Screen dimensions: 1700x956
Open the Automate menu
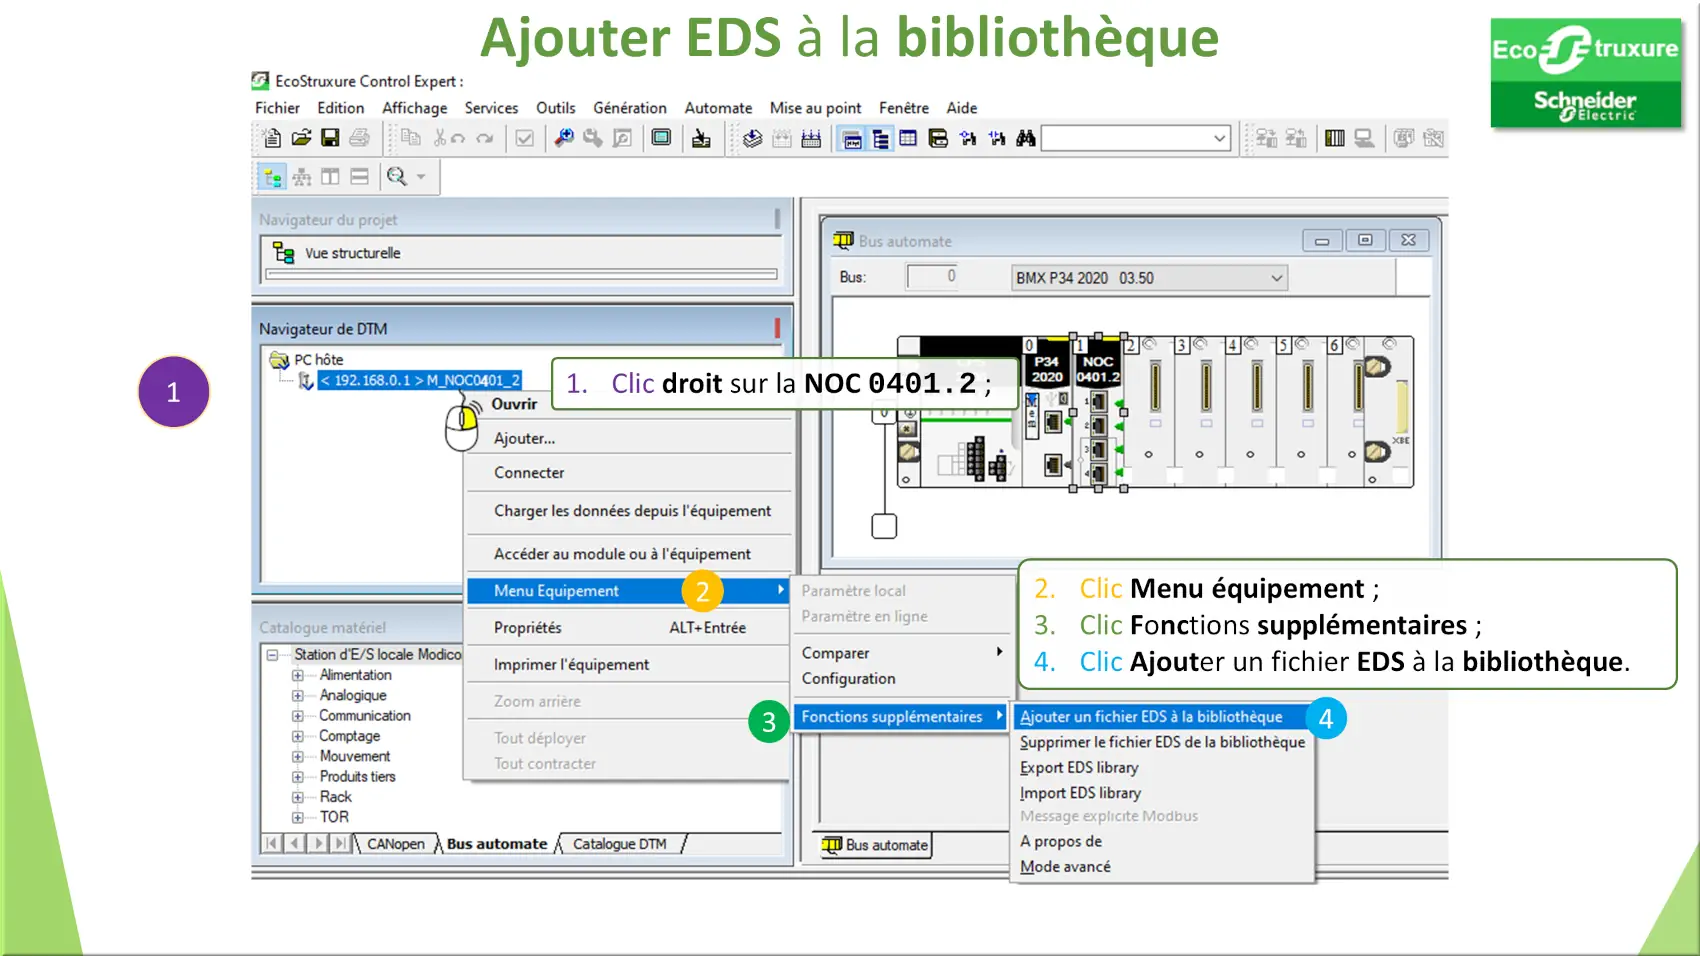718,108
